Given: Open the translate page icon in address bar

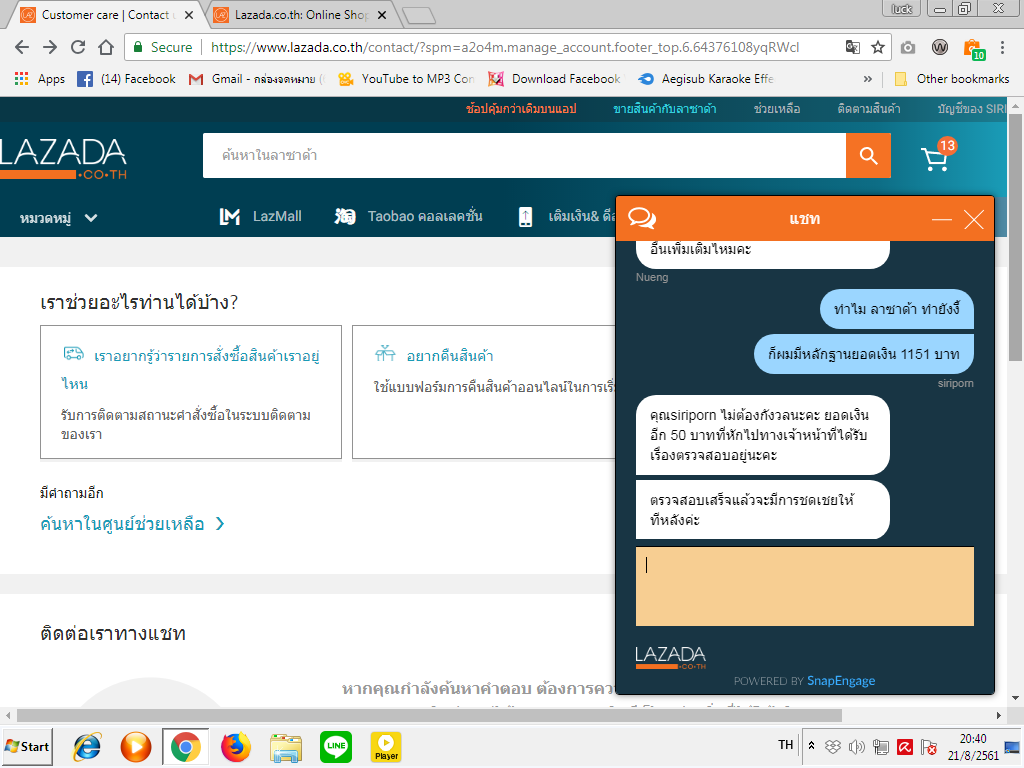Looking at the screenshot, I should click(x=853, y=47).
